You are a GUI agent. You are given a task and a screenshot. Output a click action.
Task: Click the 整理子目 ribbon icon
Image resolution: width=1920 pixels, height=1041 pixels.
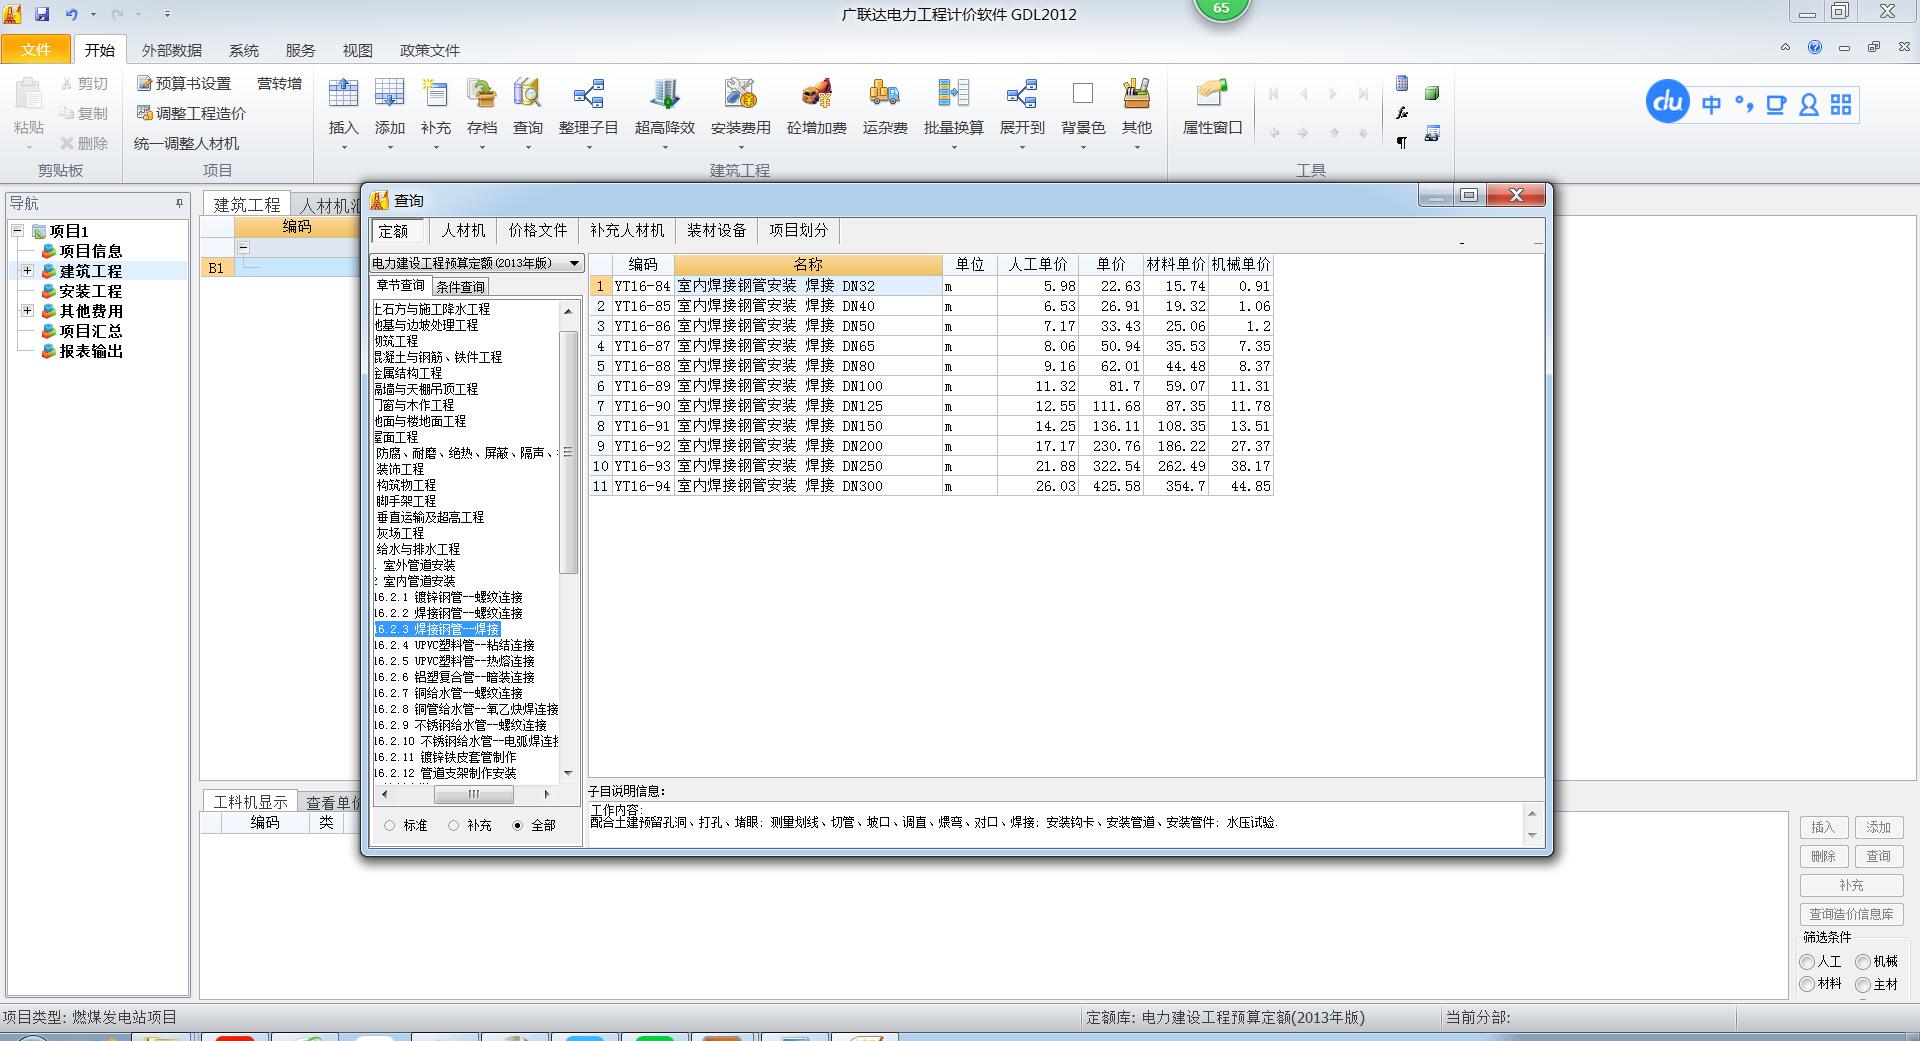[x=588, y=94]
